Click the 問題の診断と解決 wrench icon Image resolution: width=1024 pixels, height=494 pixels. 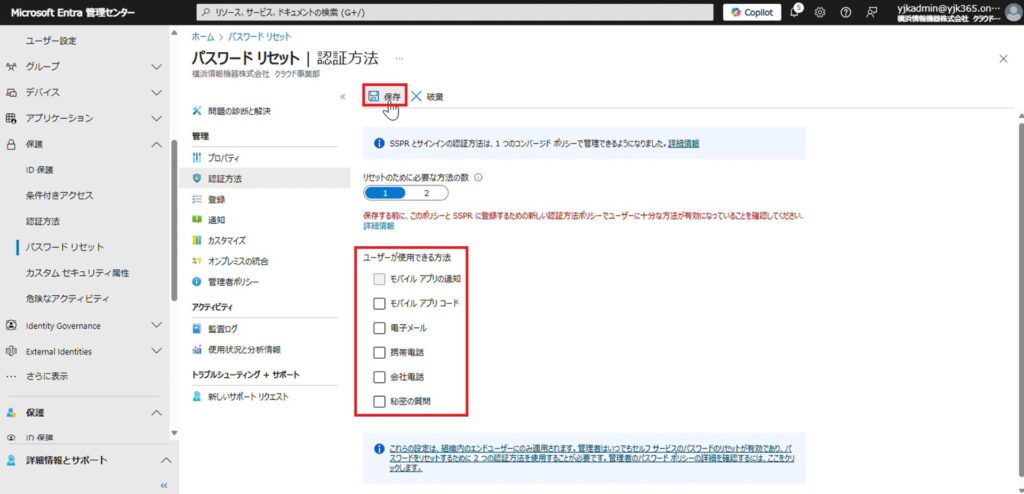pos(197,111)
